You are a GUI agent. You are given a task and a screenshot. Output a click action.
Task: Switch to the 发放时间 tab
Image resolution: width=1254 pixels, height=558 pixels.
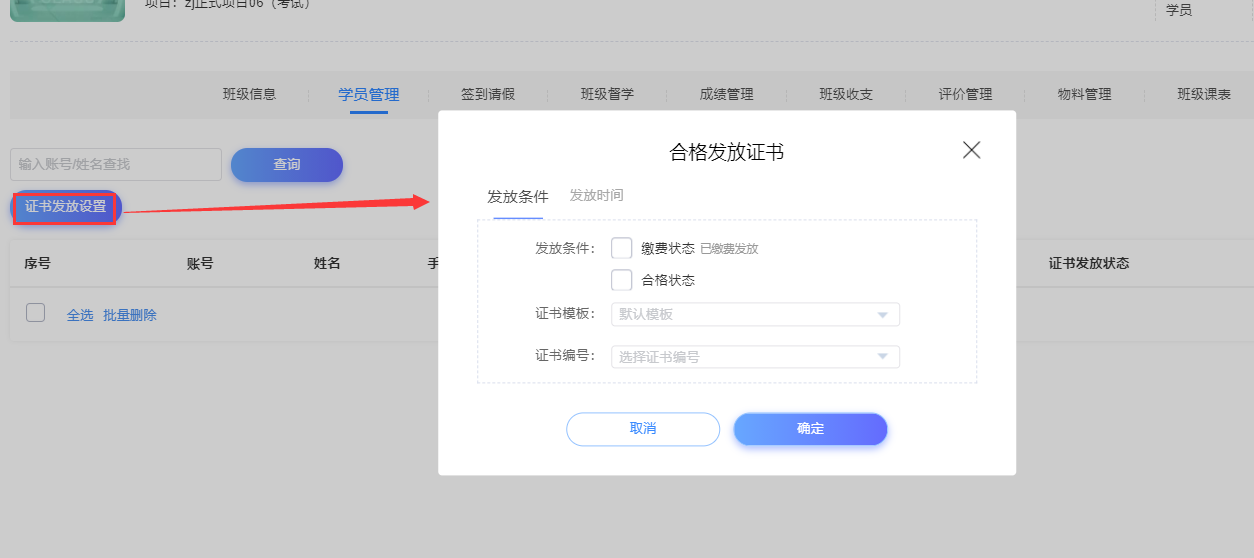pos(596,196)
